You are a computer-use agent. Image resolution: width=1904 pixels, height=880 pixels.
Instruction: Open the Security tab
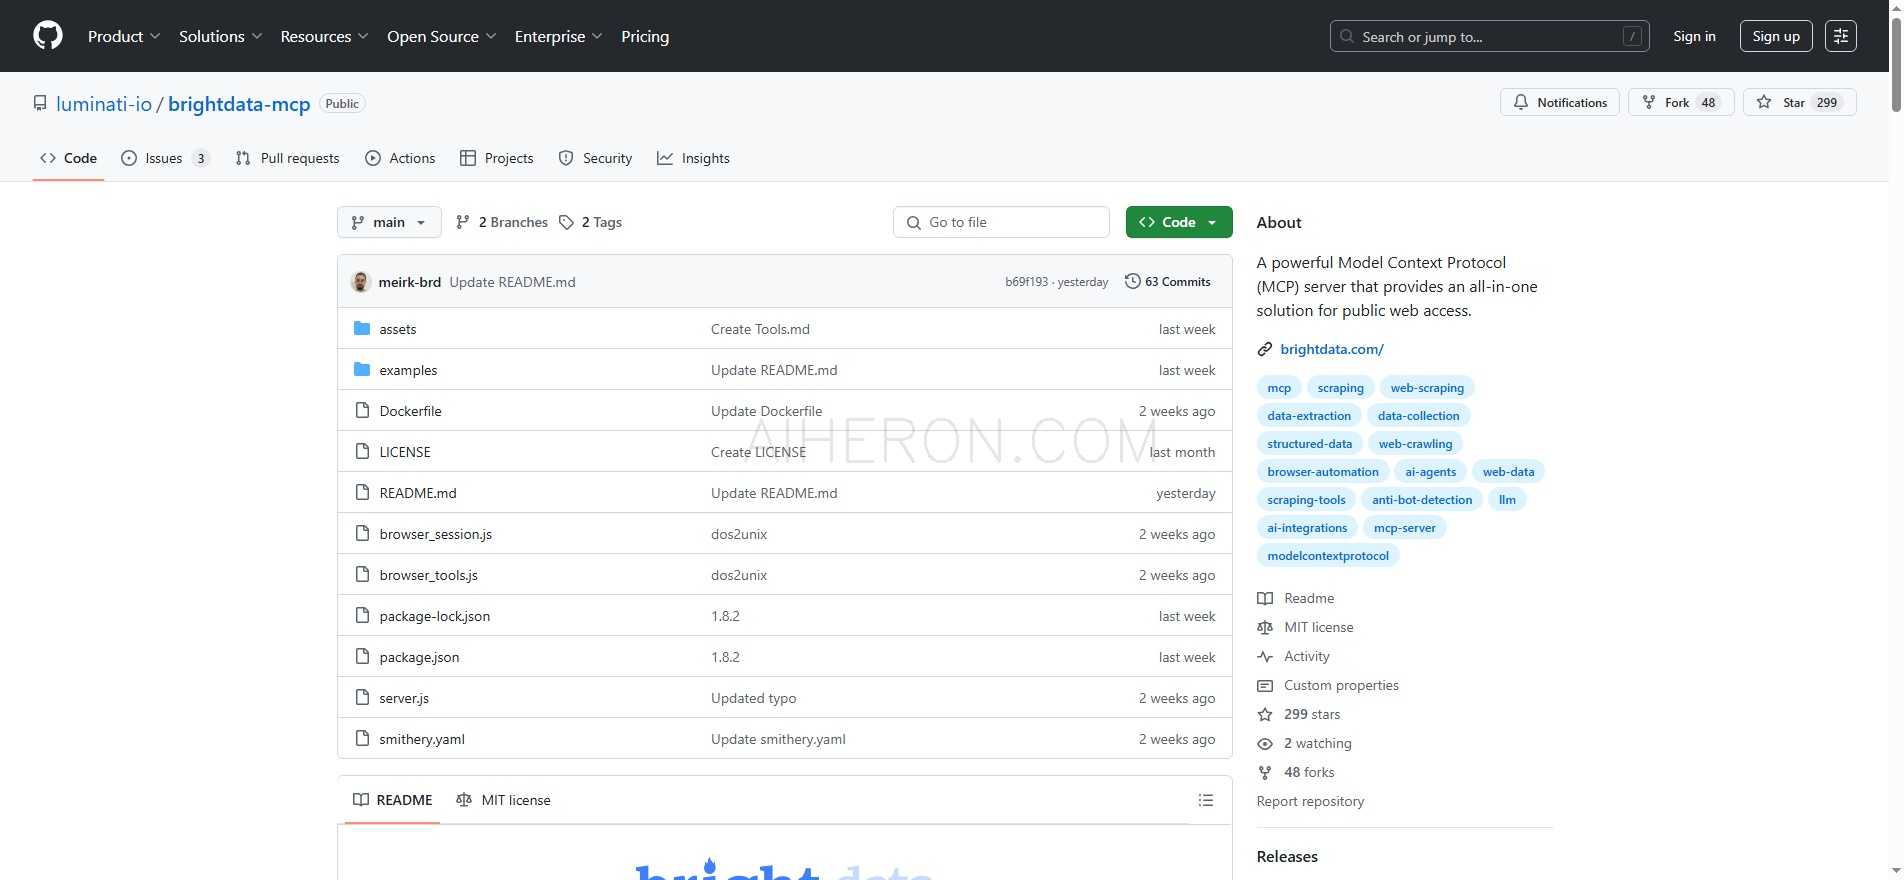click(595, 158)
